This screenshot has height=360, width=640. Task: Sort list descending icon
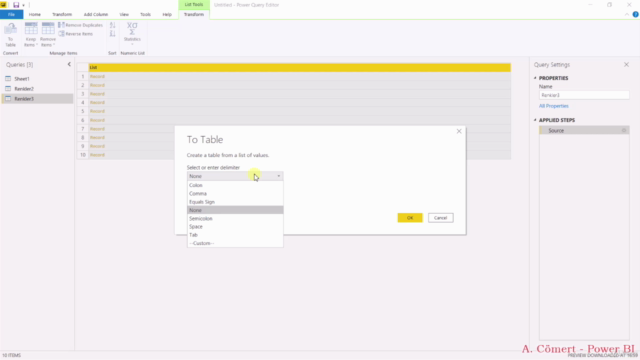pos(113,34)
